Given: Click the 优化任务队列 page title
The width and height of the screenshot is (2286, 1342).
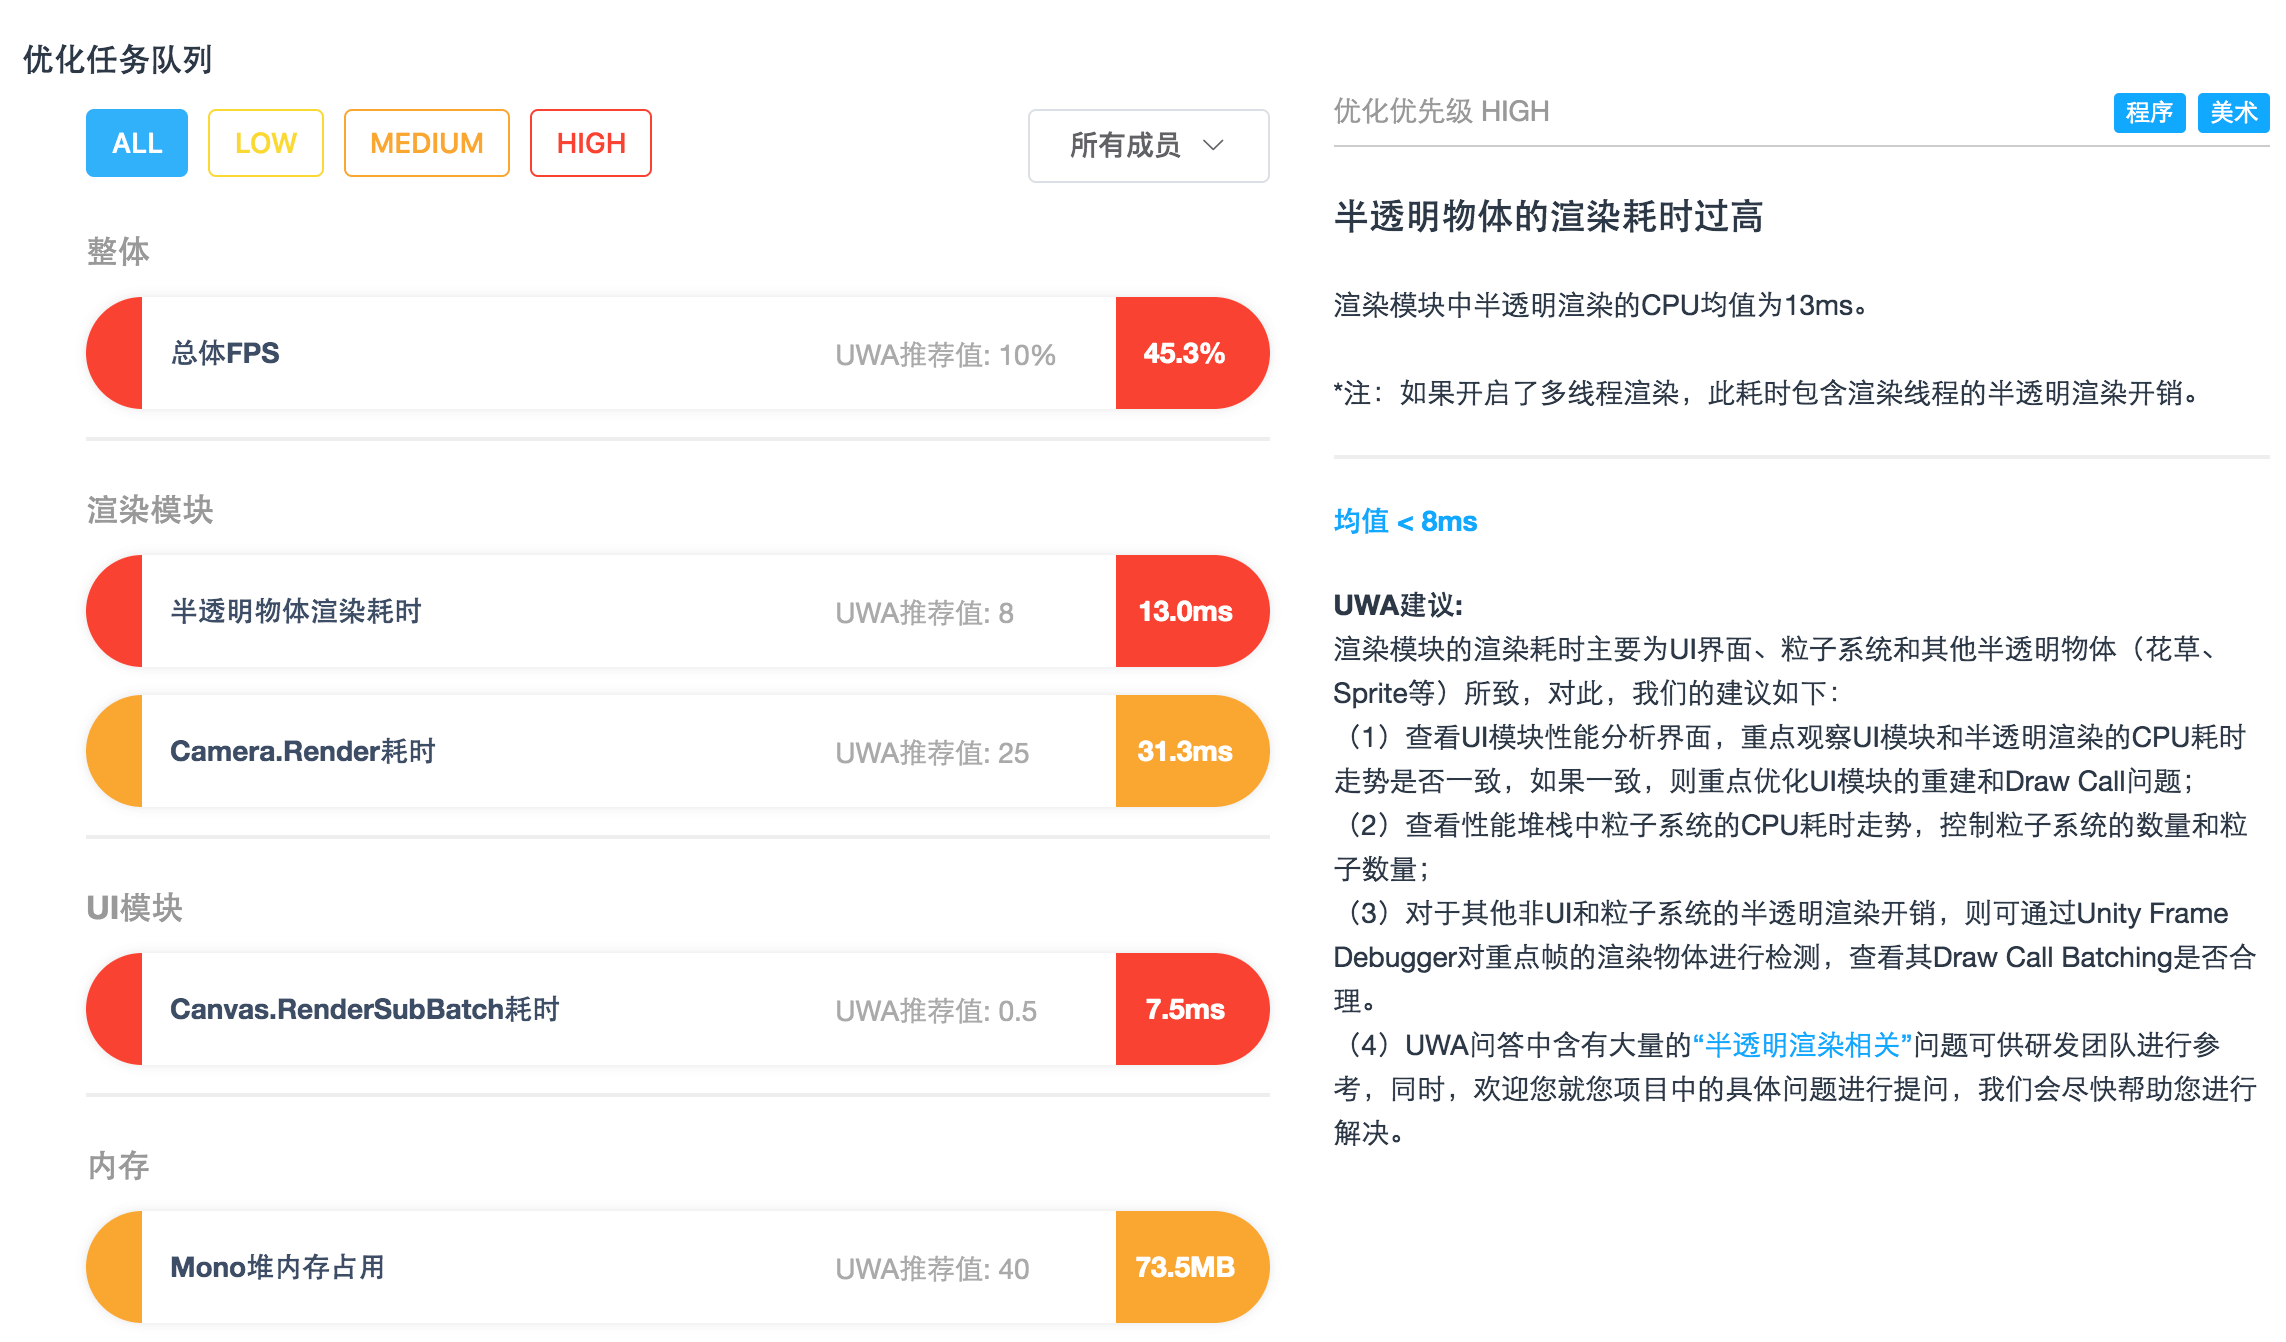Looking at the screenshot, I should coord(118,60).
